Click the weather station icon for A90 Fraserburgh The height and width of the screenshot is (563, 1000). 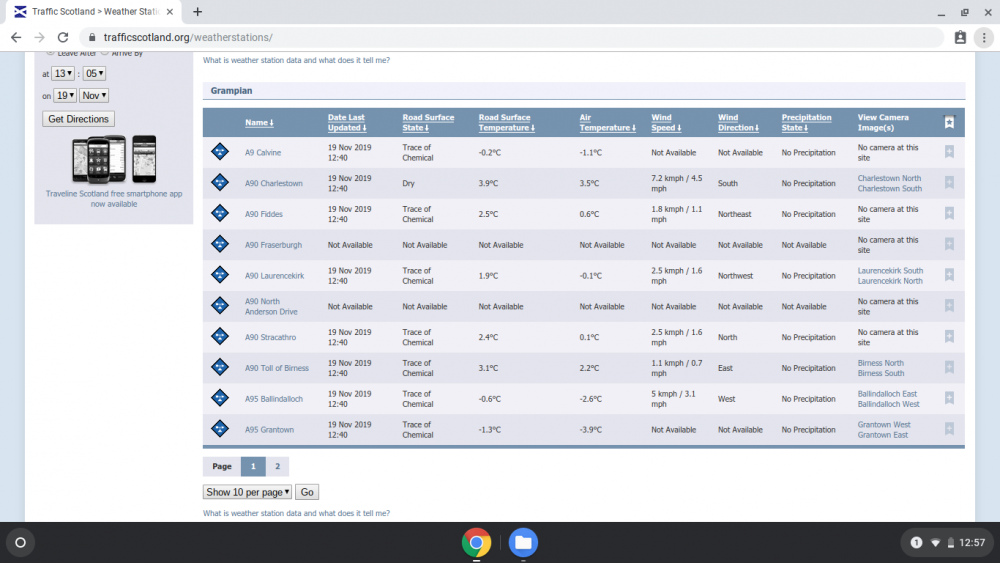[x=220, y=244]
